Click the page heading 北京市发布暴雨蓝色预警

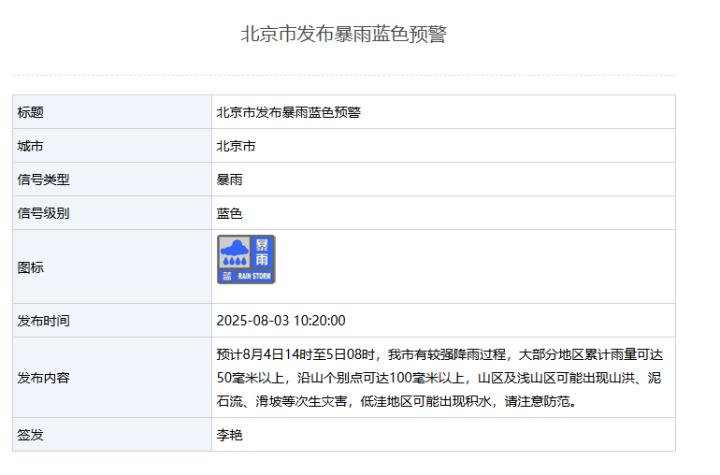coord(343,34)
